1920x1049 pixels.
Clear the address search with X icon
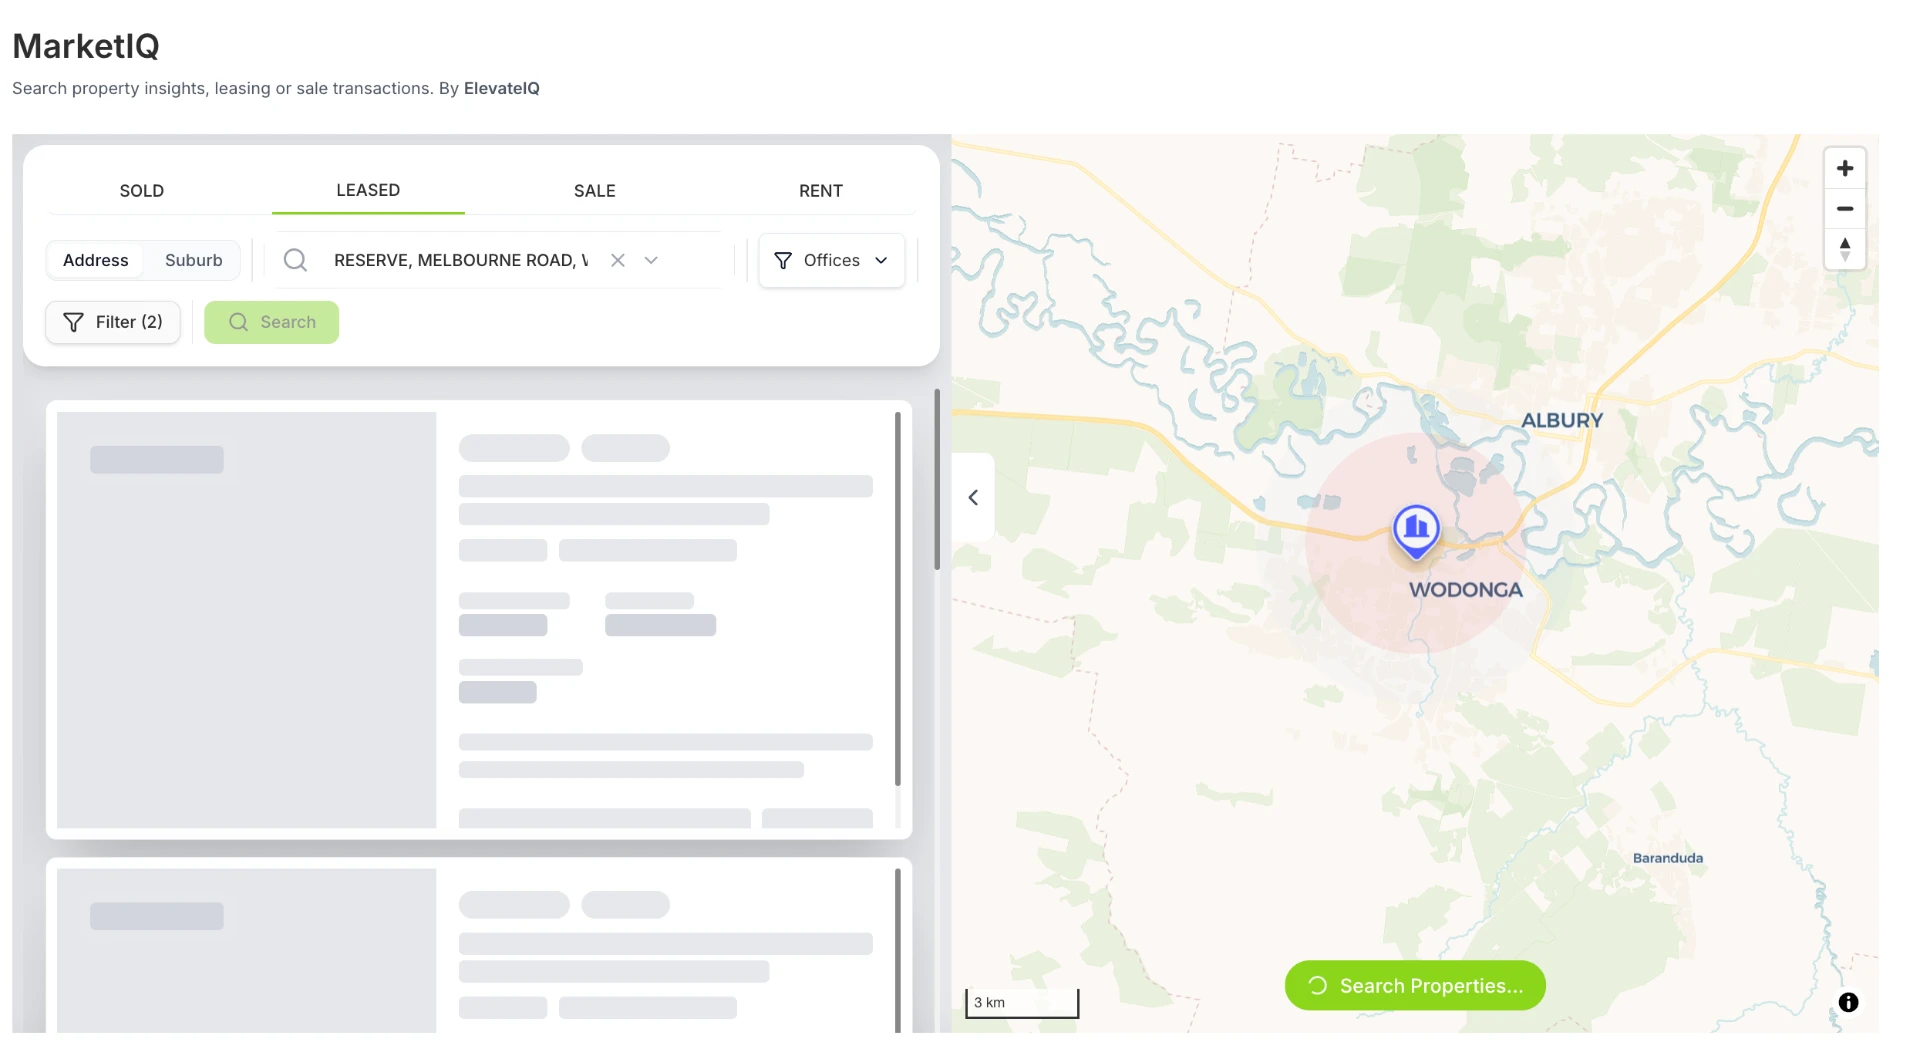pyautogui.click(x=618, y=260)
